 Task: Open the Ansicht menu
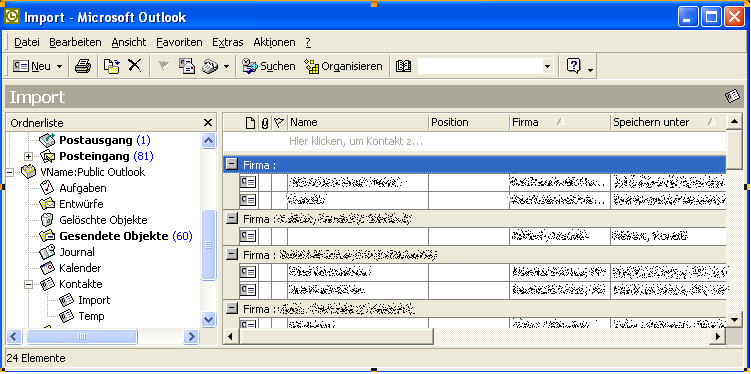point(129,42)
